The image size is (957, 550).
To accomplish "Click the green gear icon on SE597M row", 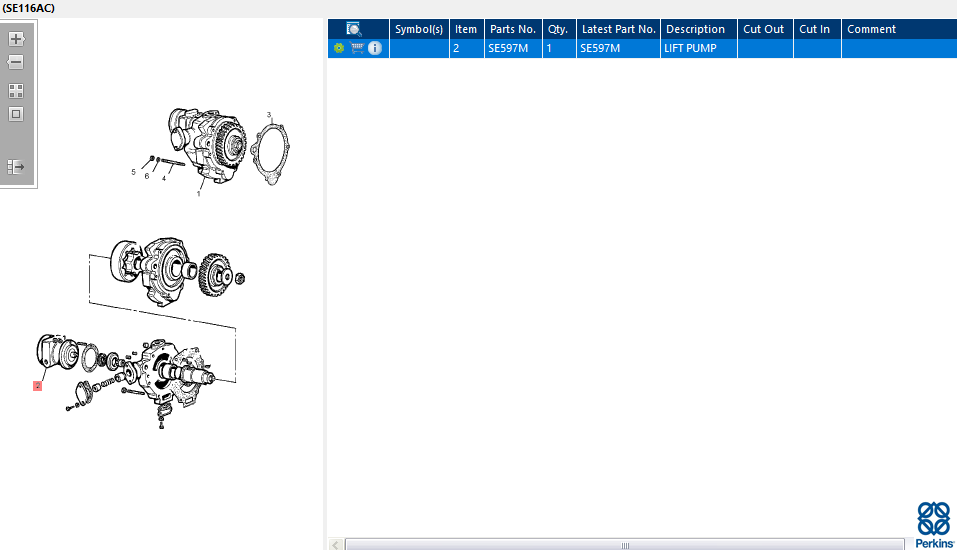I will (x=339, y=48).
